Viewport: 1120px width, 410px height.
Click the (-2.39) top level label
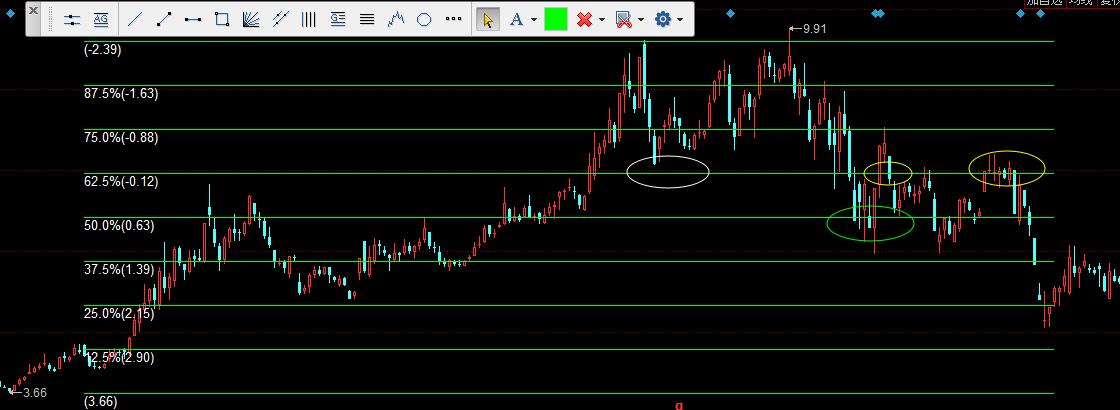tap(103, 50)
